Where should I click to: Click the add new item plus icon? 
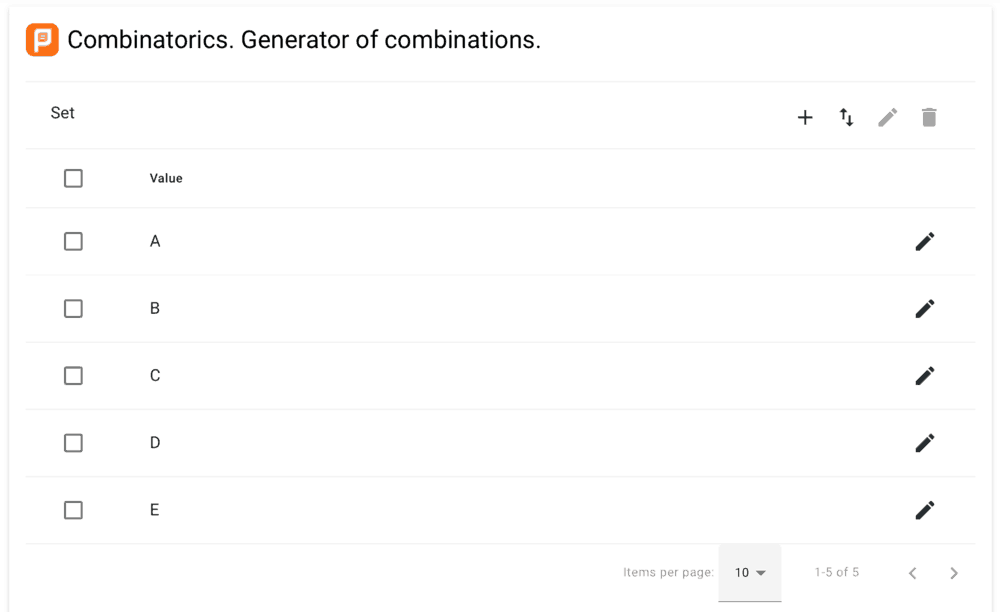click(x=805, y=117)
